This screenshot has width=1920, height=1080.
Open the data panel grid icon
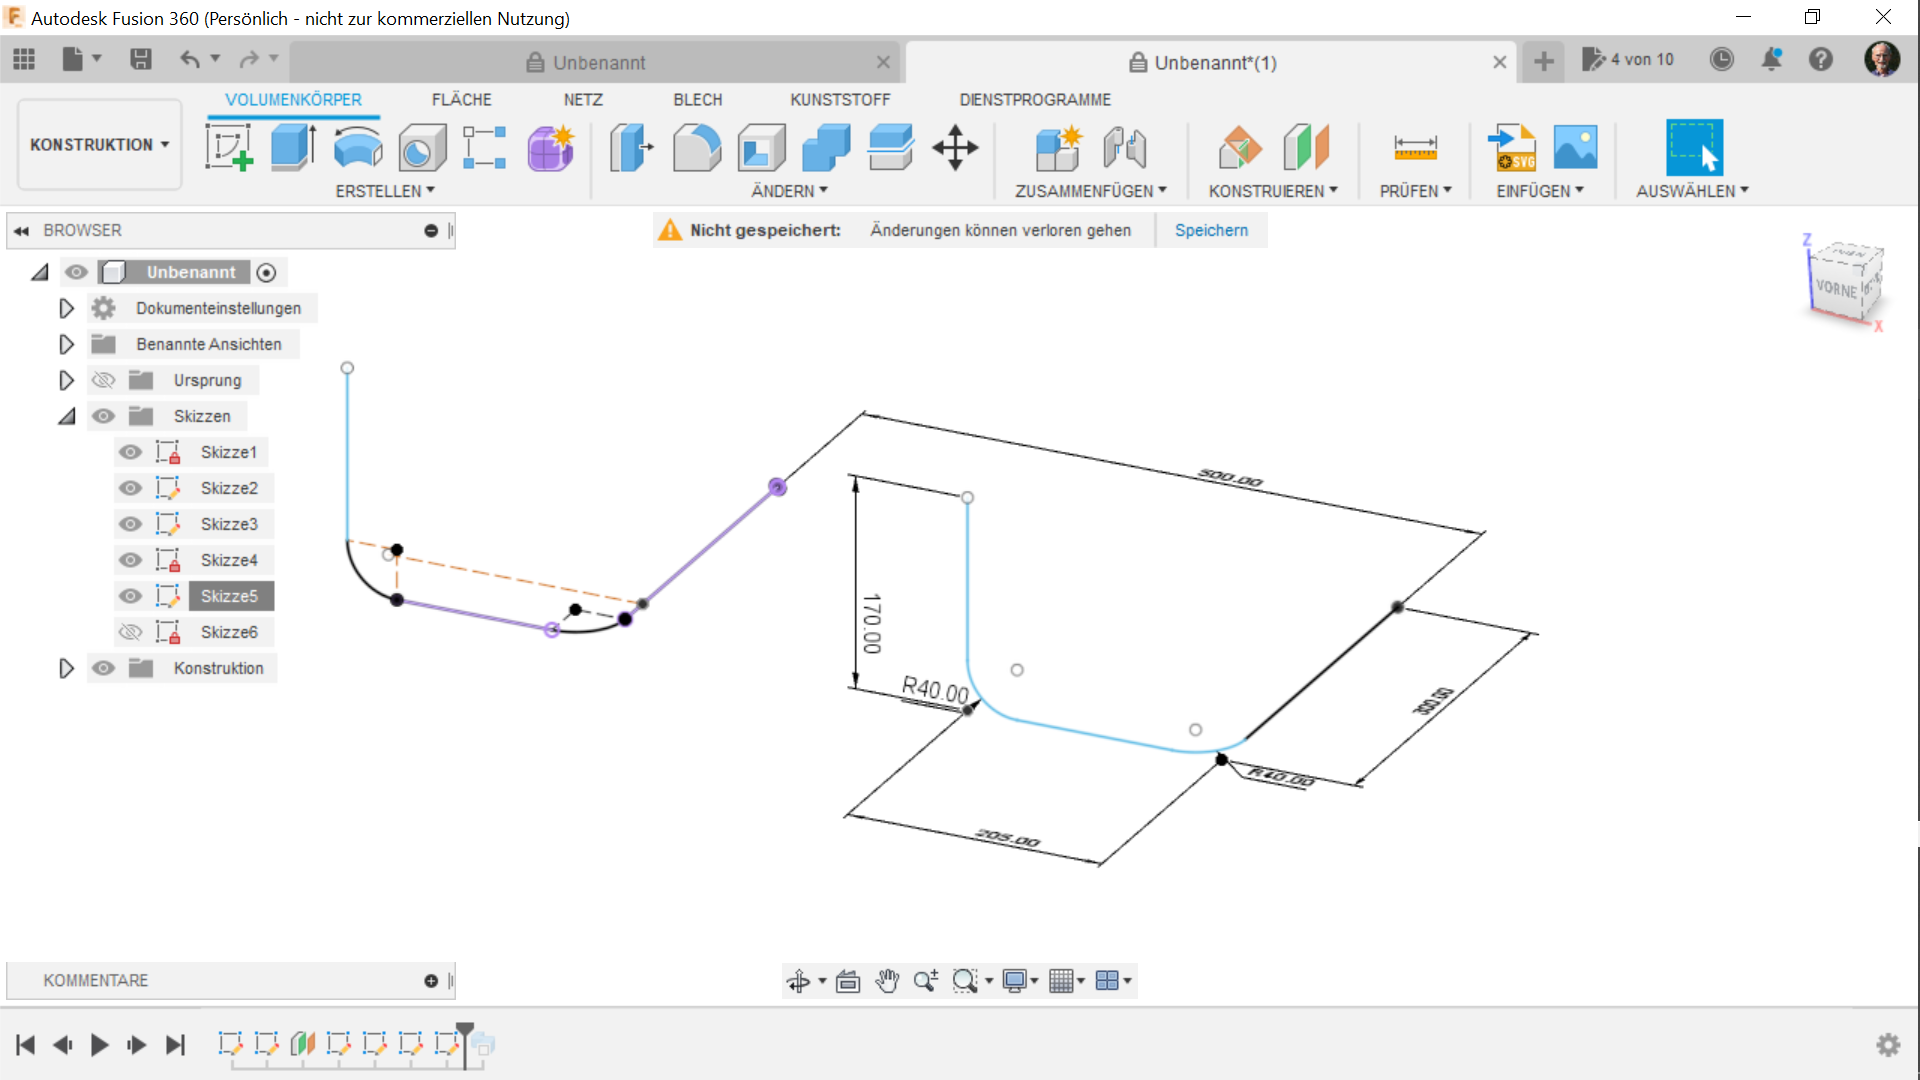[24, 60]
